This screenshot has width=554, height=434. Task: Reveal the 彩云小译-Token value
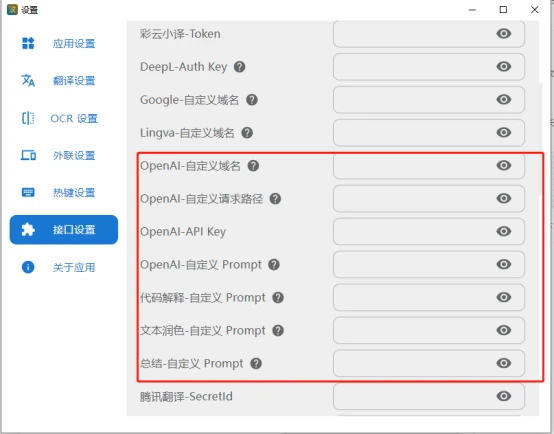point(503,34)
